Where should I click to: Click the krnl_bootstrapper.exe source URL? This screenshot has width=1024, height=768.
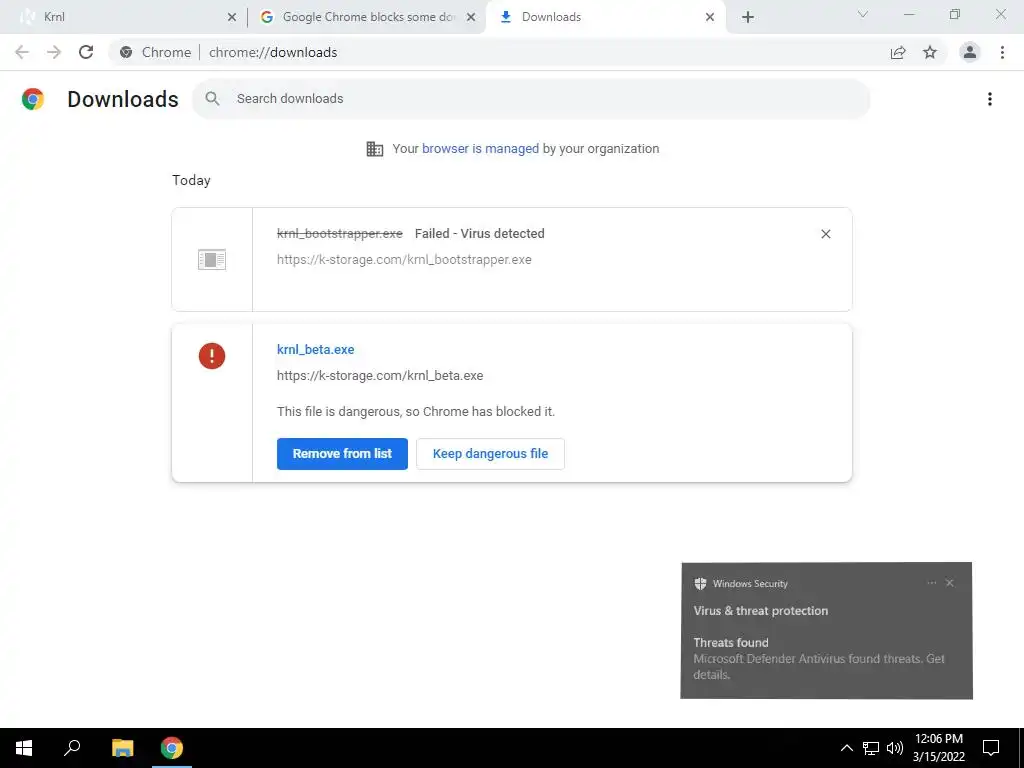404,260
